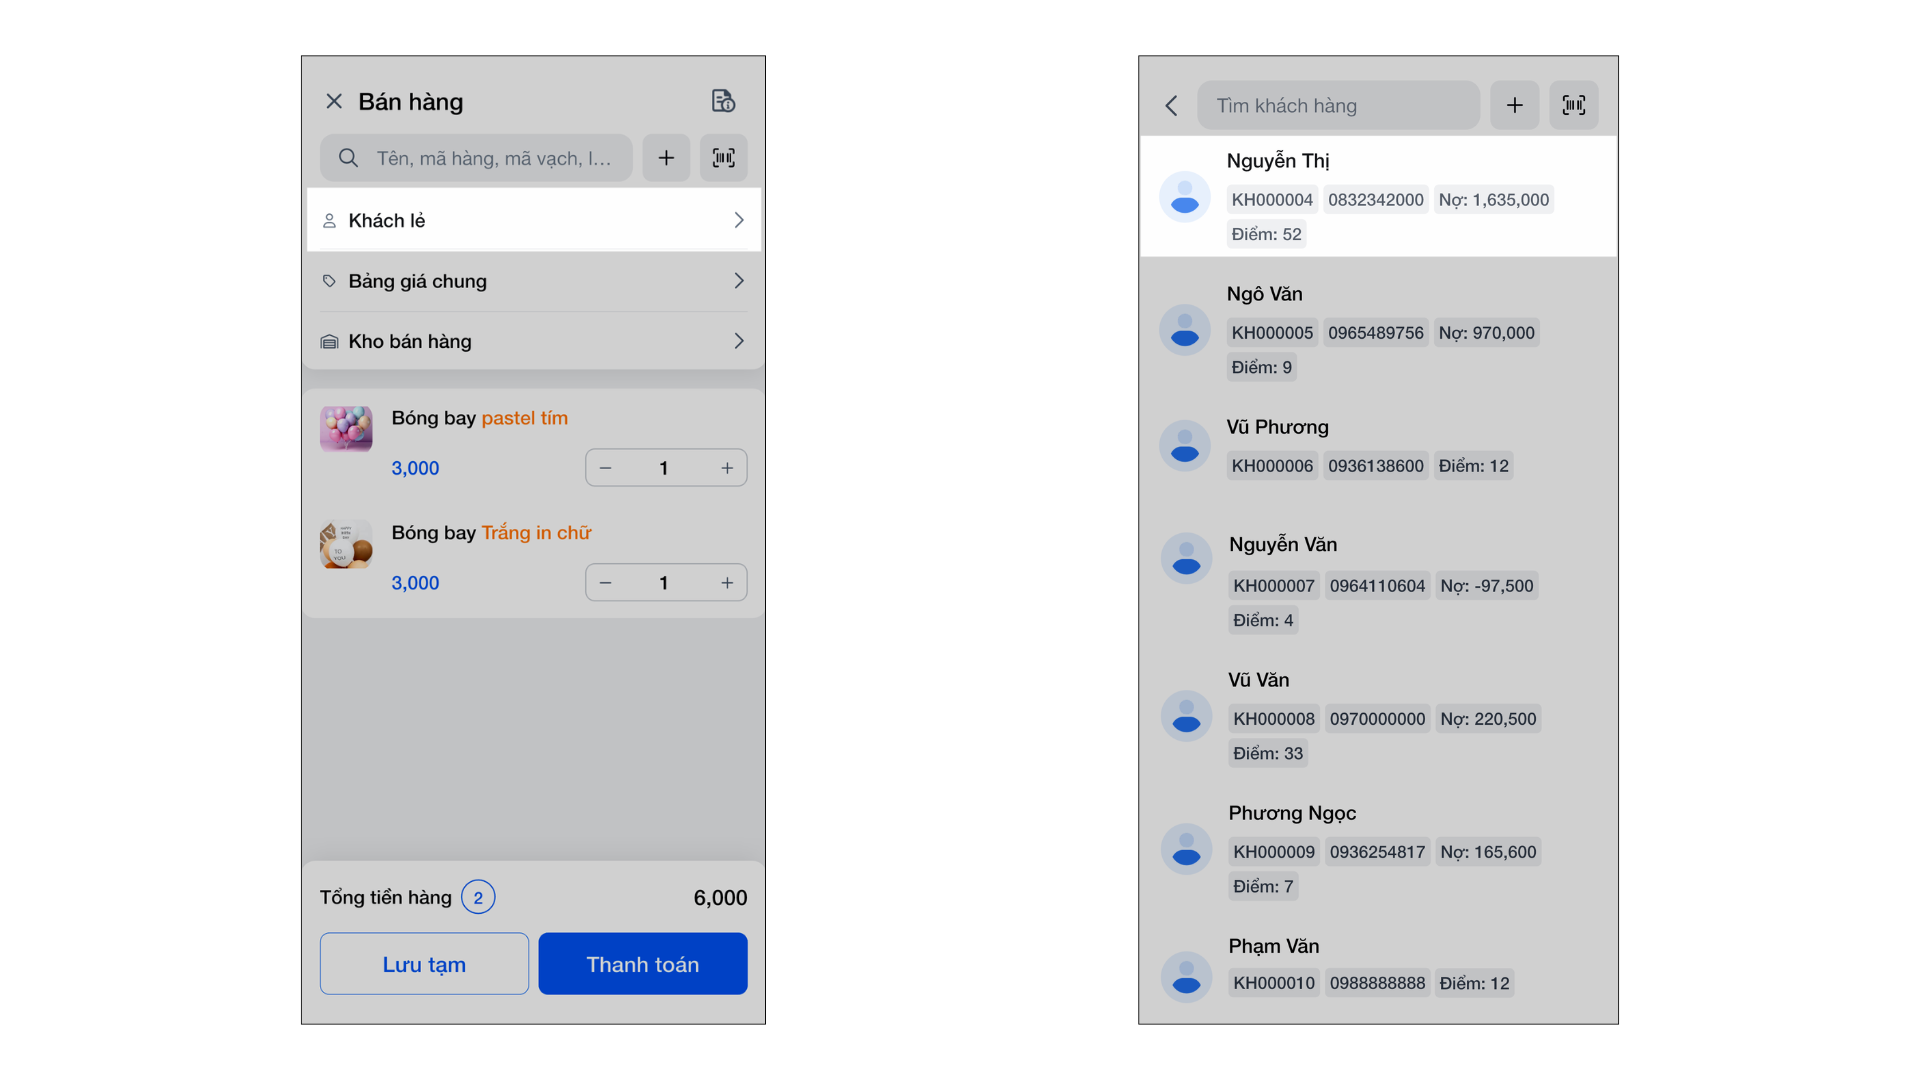Click plus icon beside product search
1920x1080 pixels.
(x=666, y=158)
